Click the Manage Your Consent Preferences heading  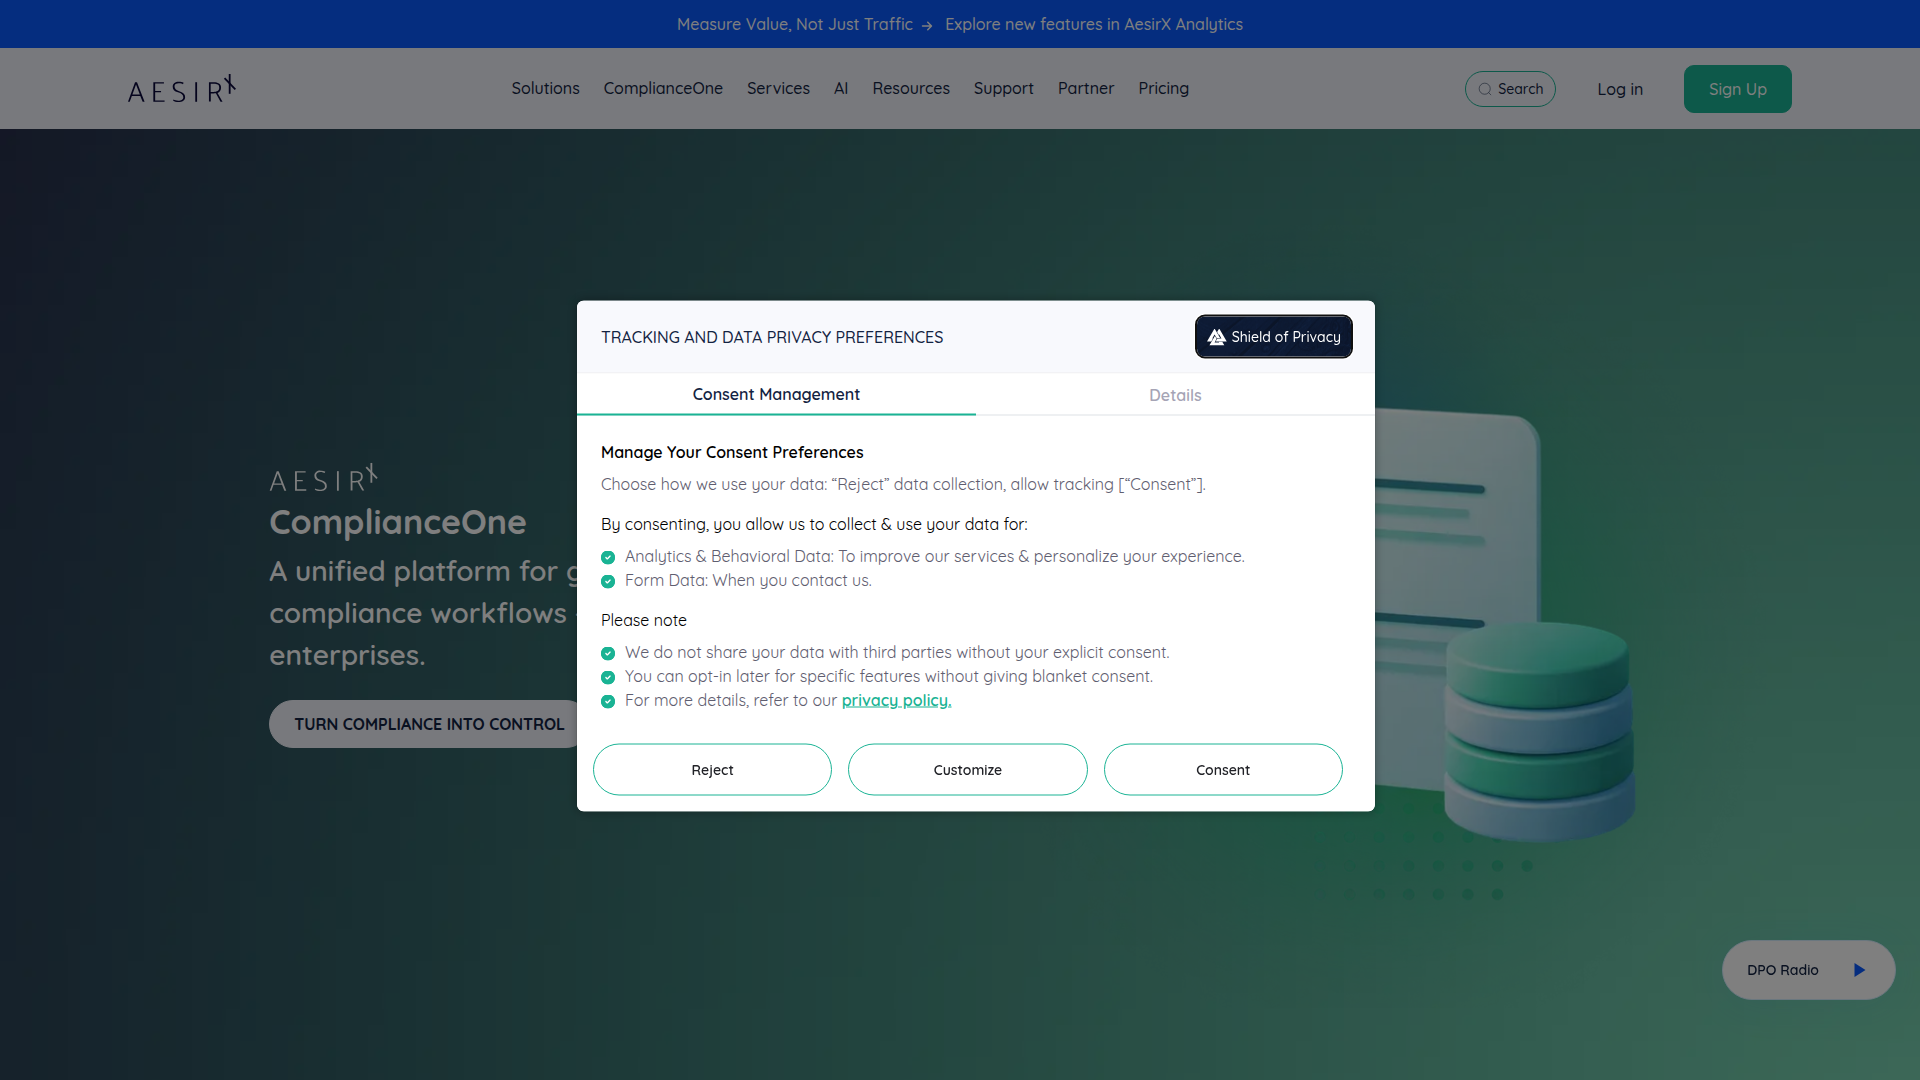coord(732,452)
